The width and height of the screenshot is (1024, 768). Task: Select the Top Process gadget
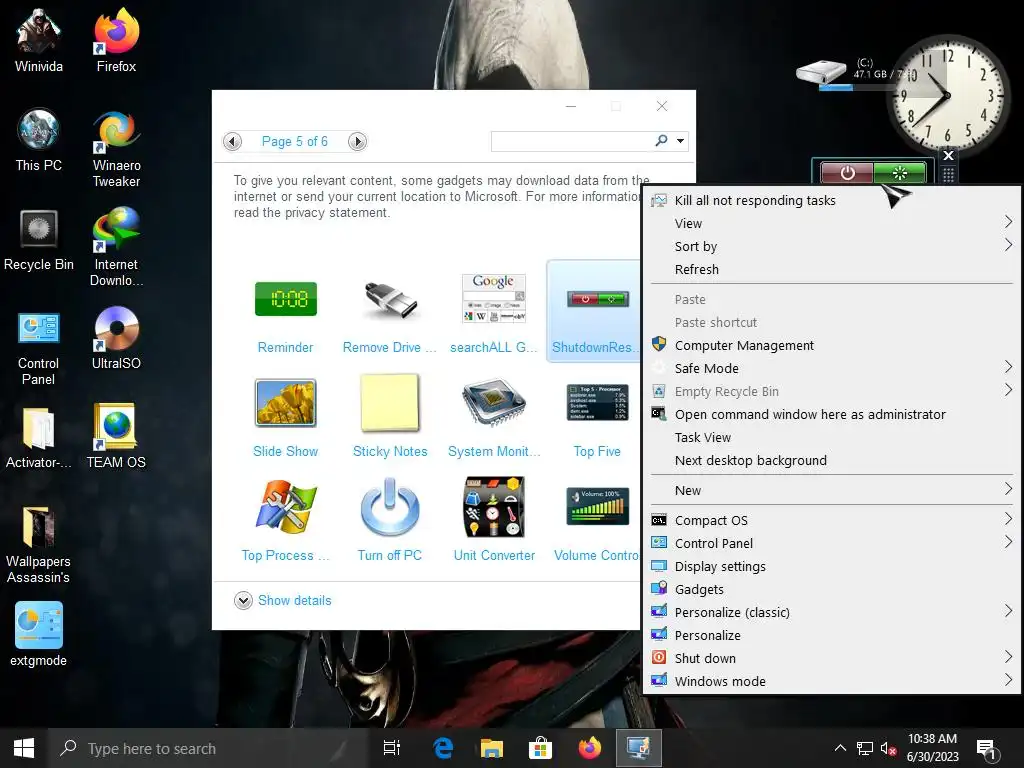tap(285, 521)
